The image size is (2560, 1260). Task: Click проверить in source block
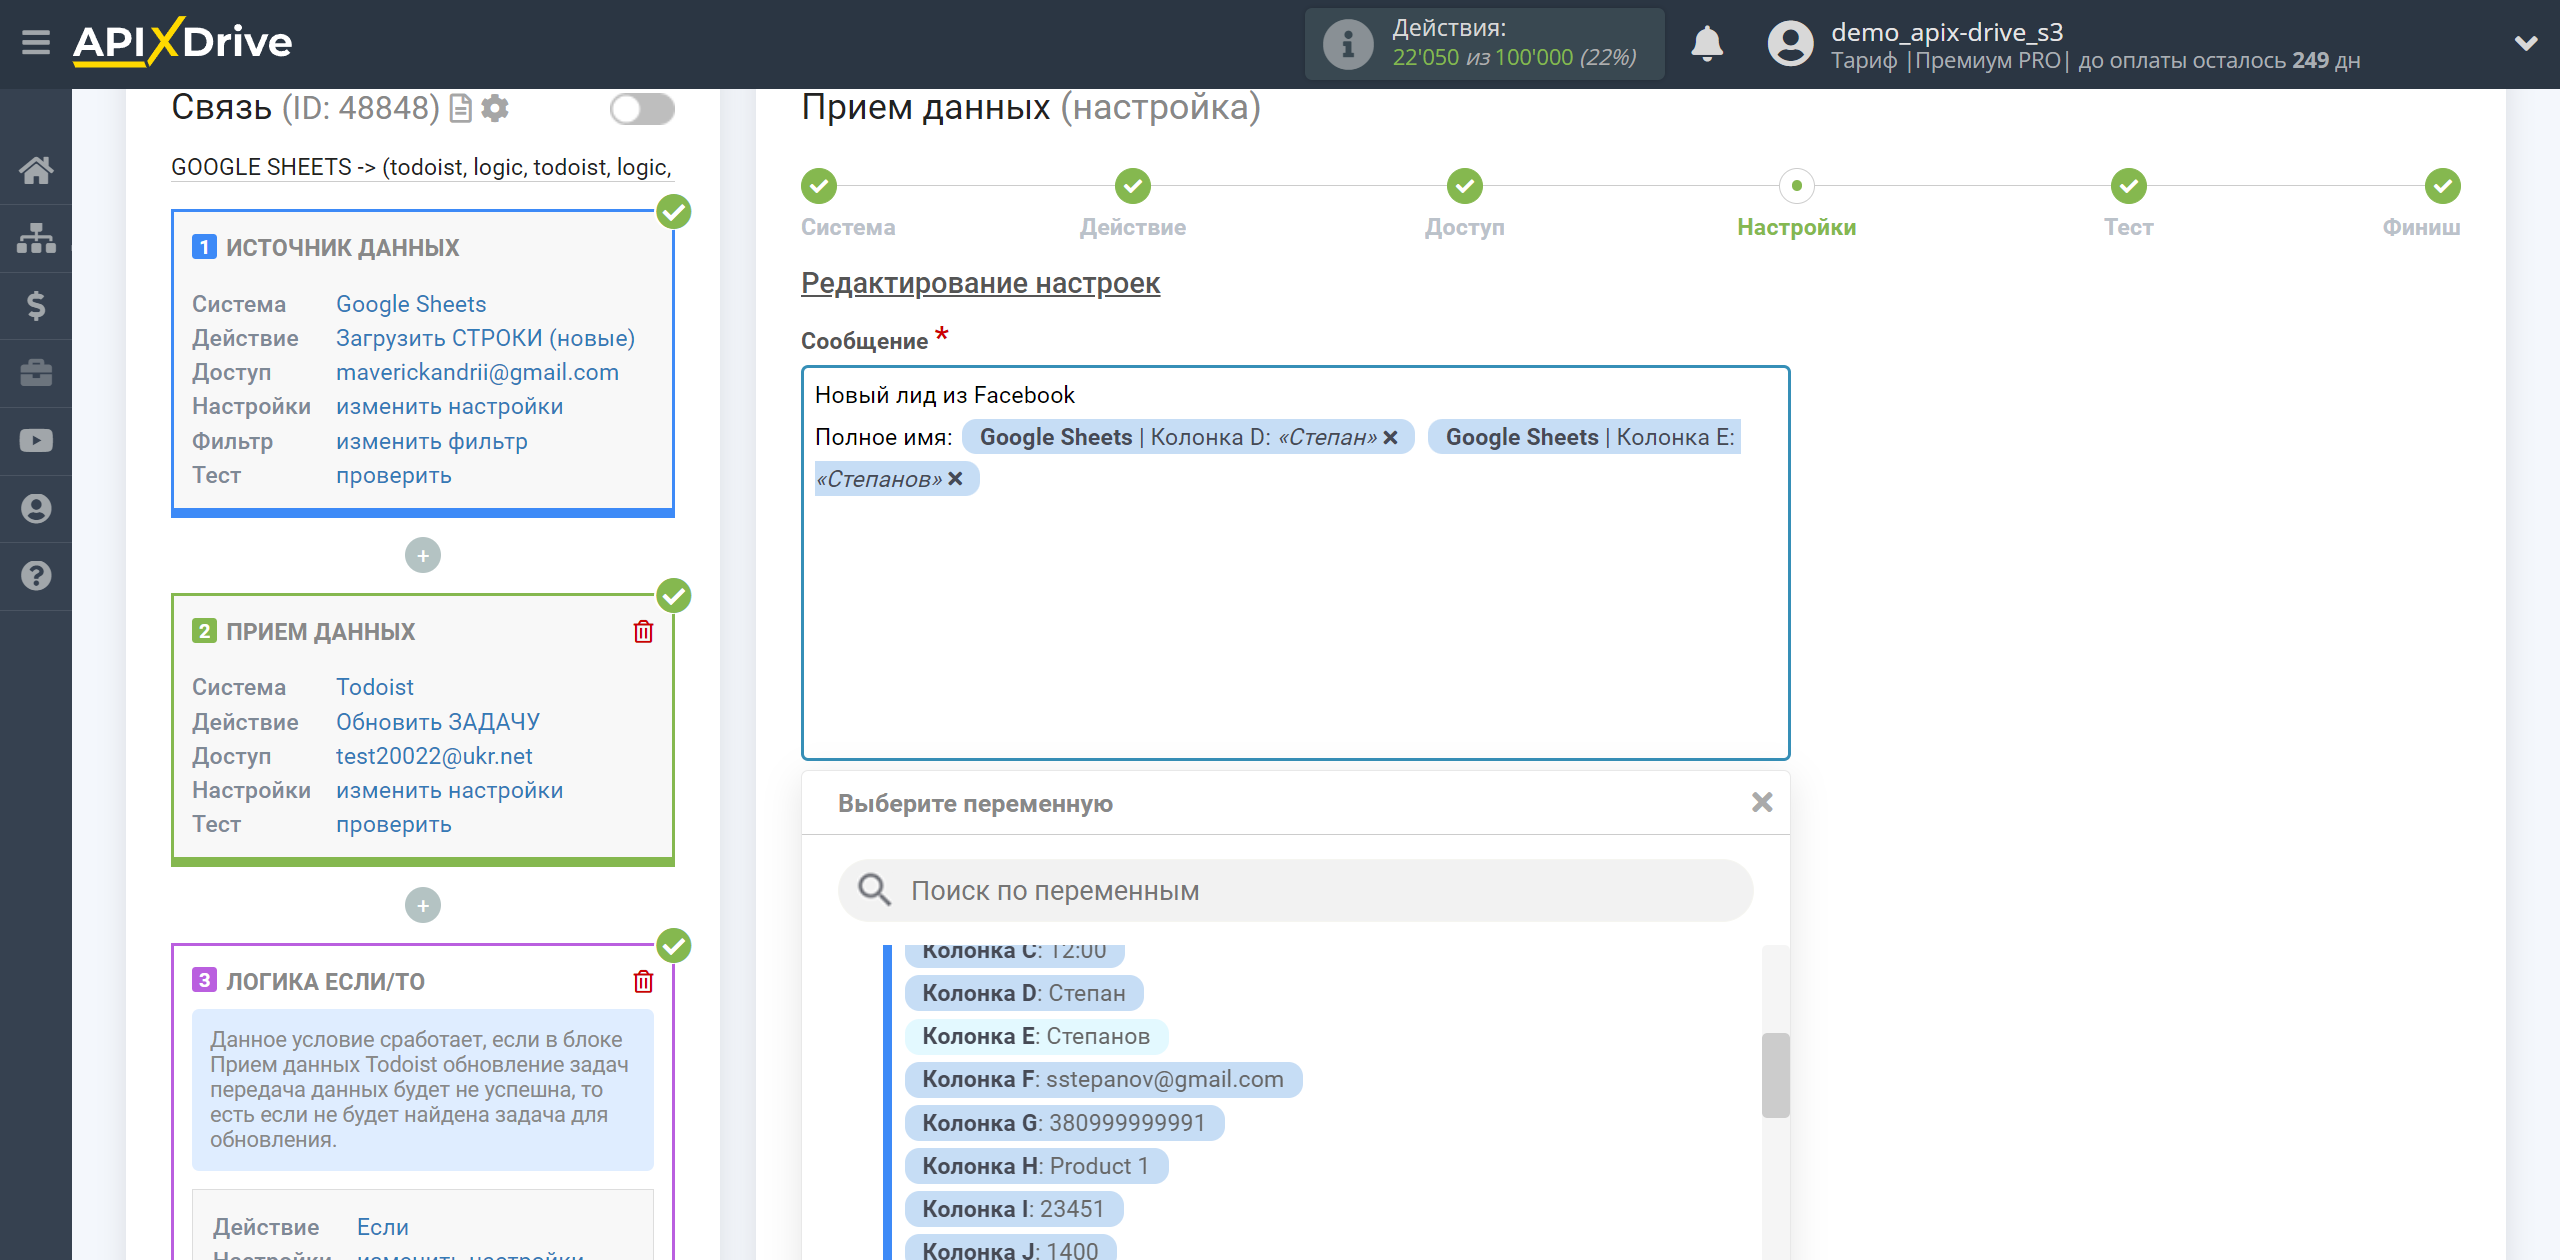(x=394, y=475)
